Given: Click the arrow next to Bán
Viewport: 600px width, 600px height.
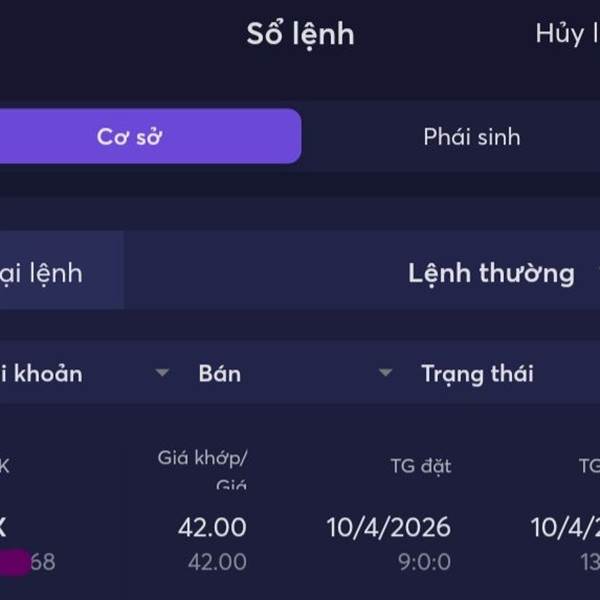Looking at the screenshot, I should 385,374.
